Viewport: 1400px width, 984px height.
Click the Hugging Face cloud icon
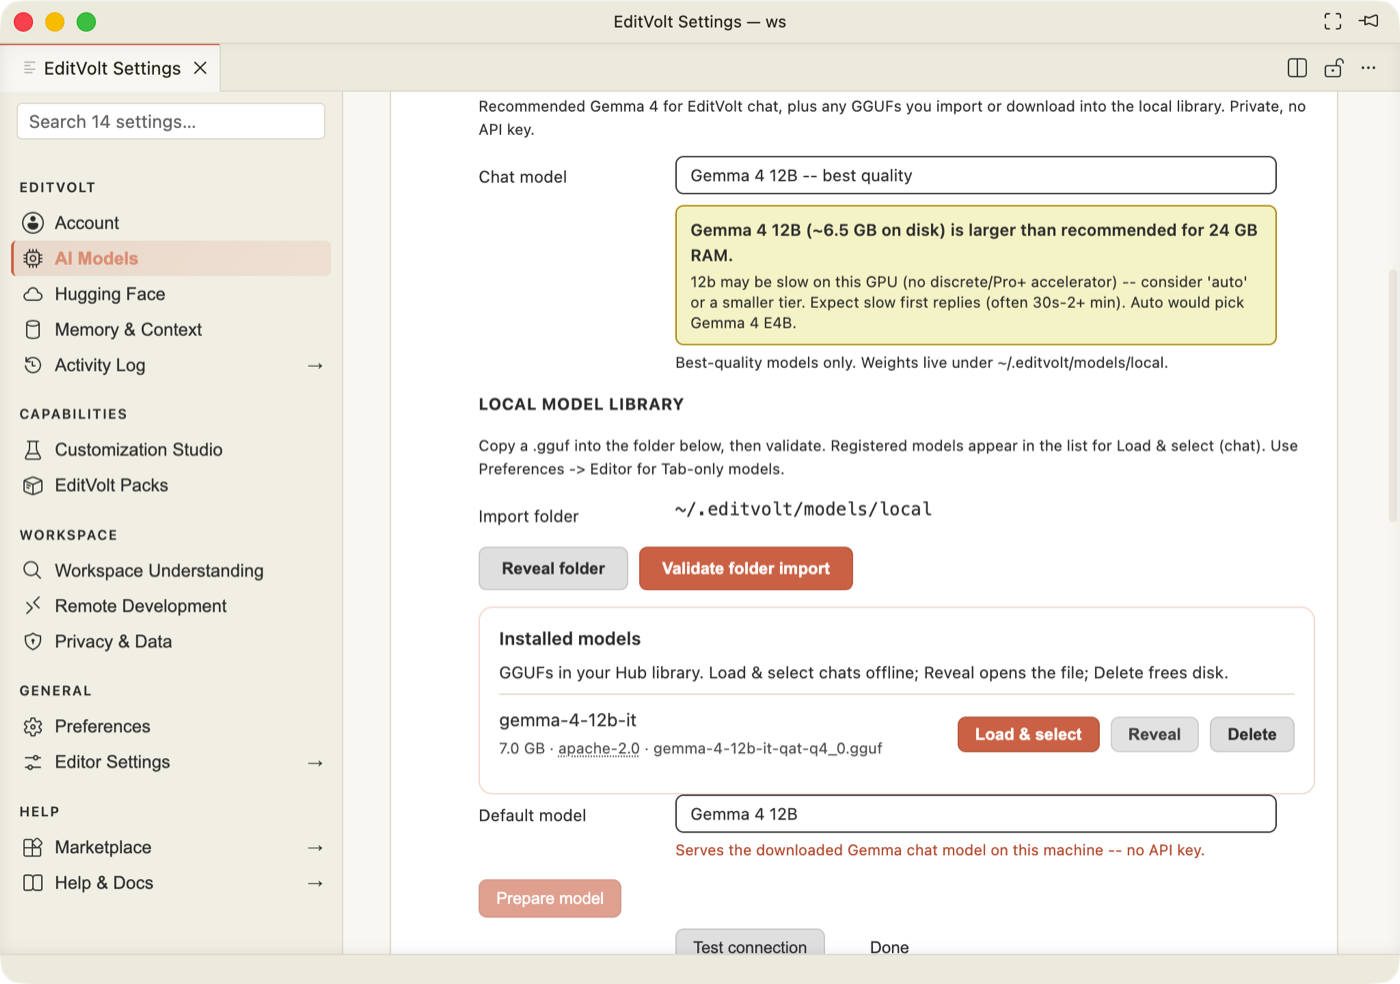[33, 294]
